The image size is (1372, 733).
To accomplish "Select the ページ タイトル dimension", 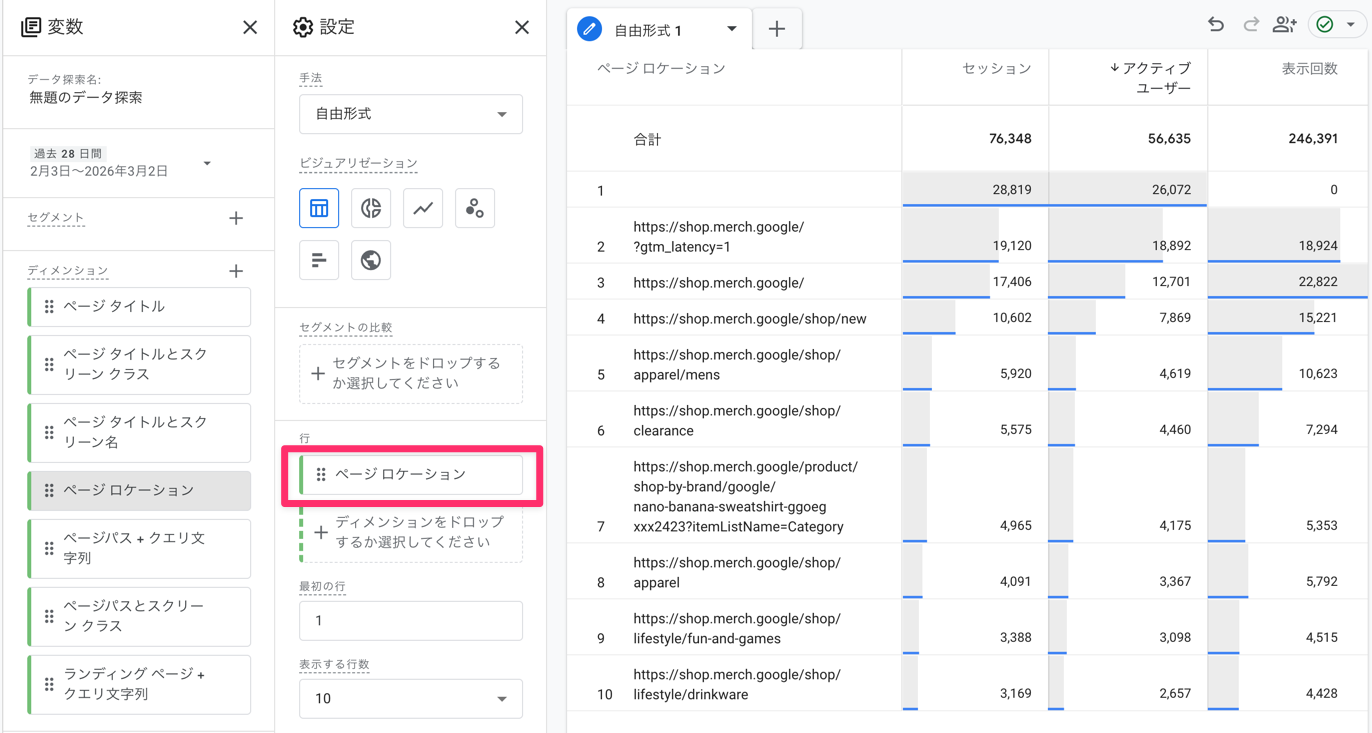I will click(140, 307).
